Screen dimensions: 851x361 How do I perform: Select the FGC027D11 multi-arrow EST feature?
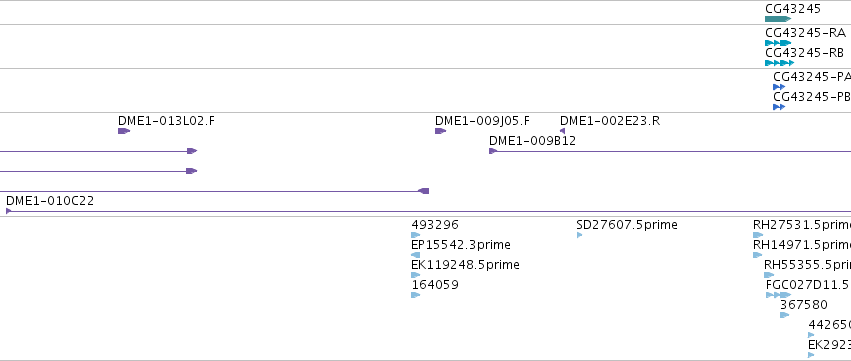pos(778,295)
